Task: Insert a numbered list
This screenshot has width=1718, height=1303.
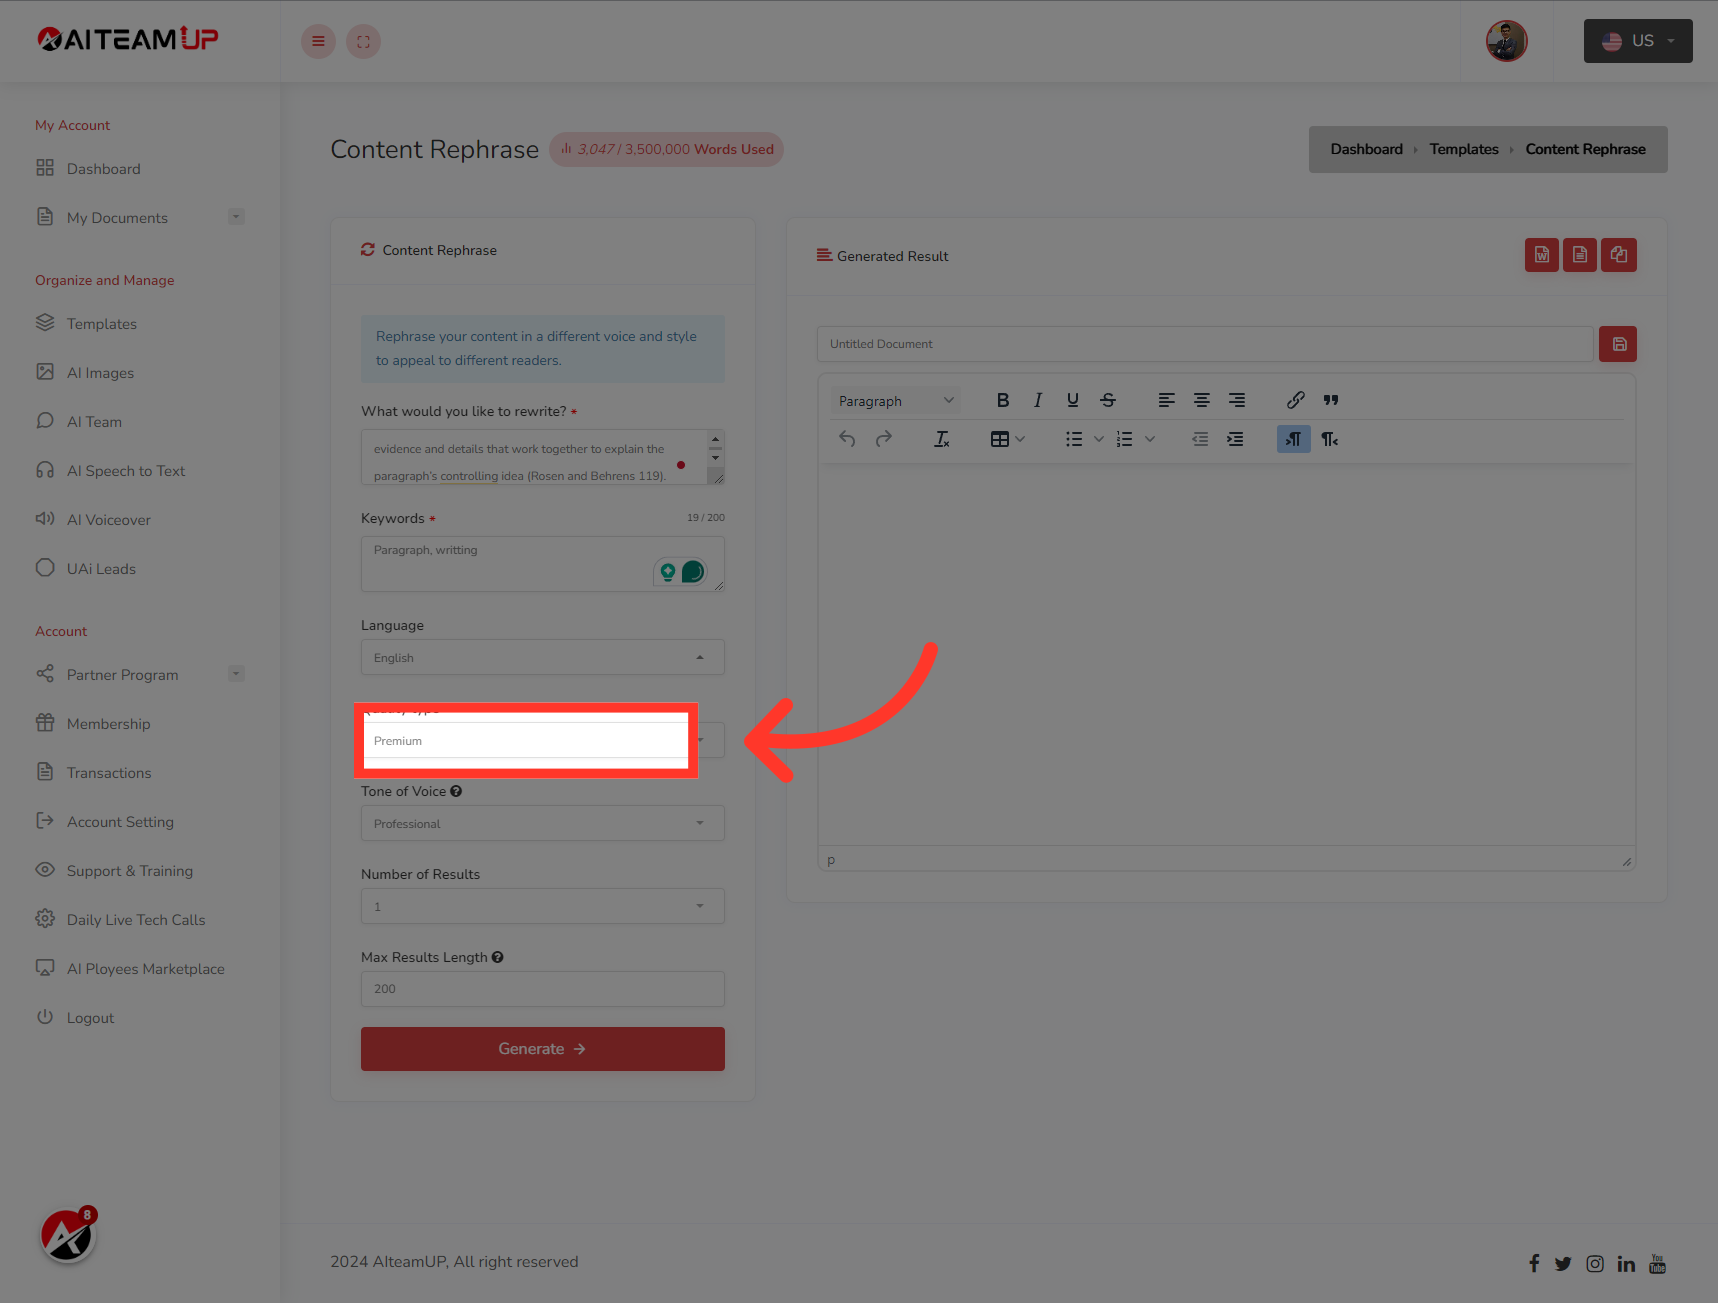Action: (1125, 439)
